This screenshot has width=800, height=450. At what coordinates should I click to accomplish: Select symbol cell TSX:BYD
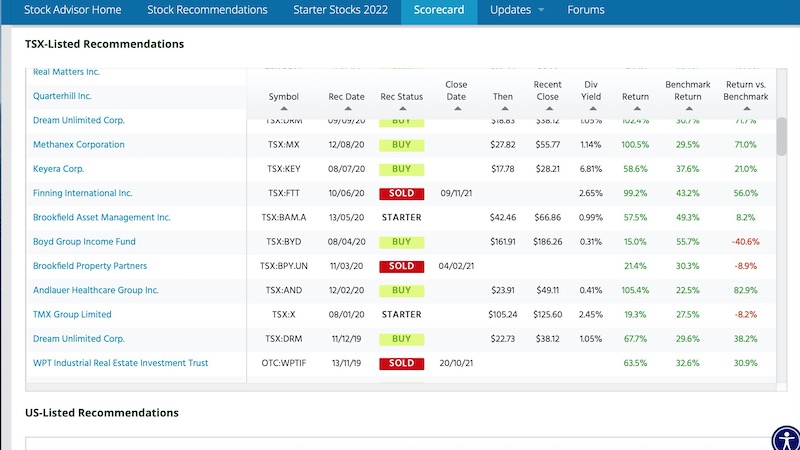click(x=284, y=242)
